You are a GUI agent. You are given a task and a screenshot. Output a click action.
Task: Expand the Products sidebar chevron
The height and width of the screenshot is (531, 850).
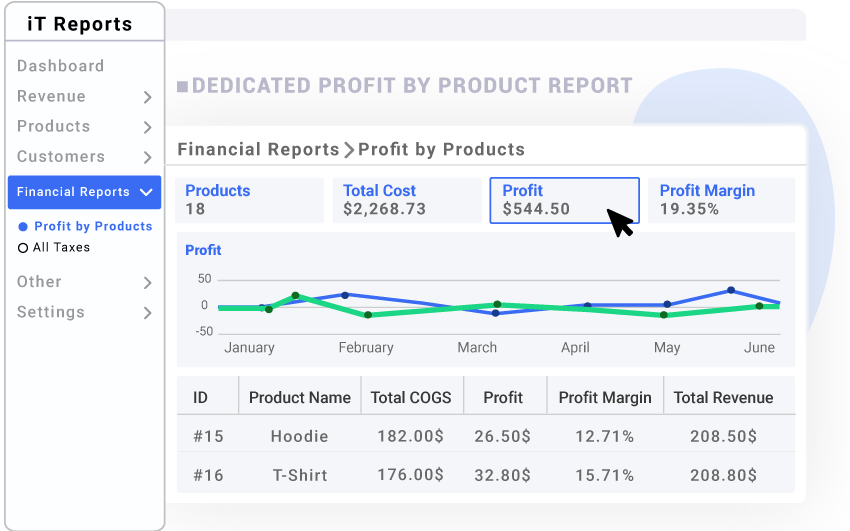click(147, 127)
